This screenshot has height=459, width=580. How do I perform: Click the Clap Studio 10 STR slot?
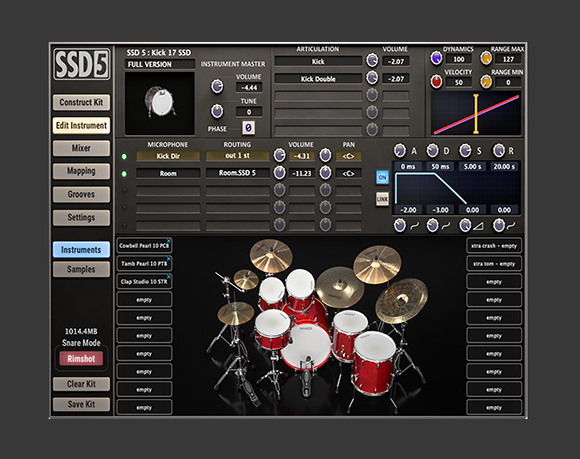click(x=144, y=281)
